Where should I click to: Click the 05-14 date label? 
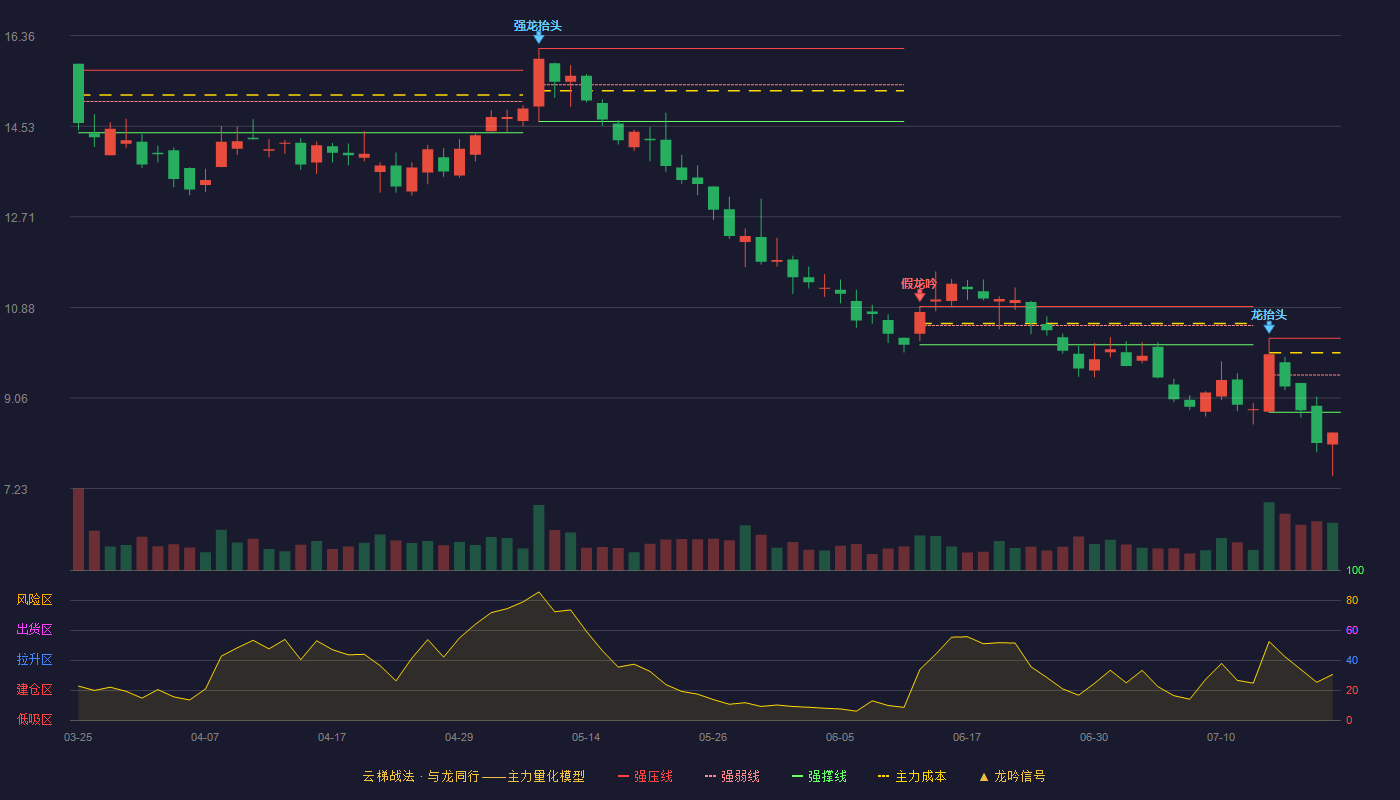(x=586, y=737)
